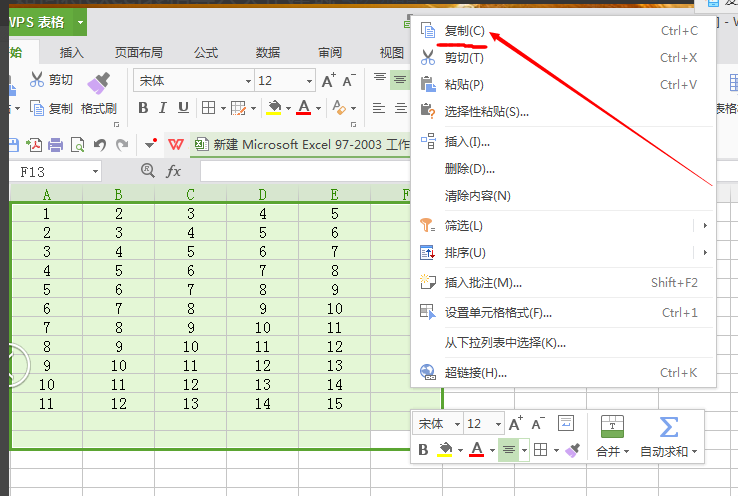Screen dimensions: 738x496
Task: Click the Redo arrow icon
Action: 122,144
